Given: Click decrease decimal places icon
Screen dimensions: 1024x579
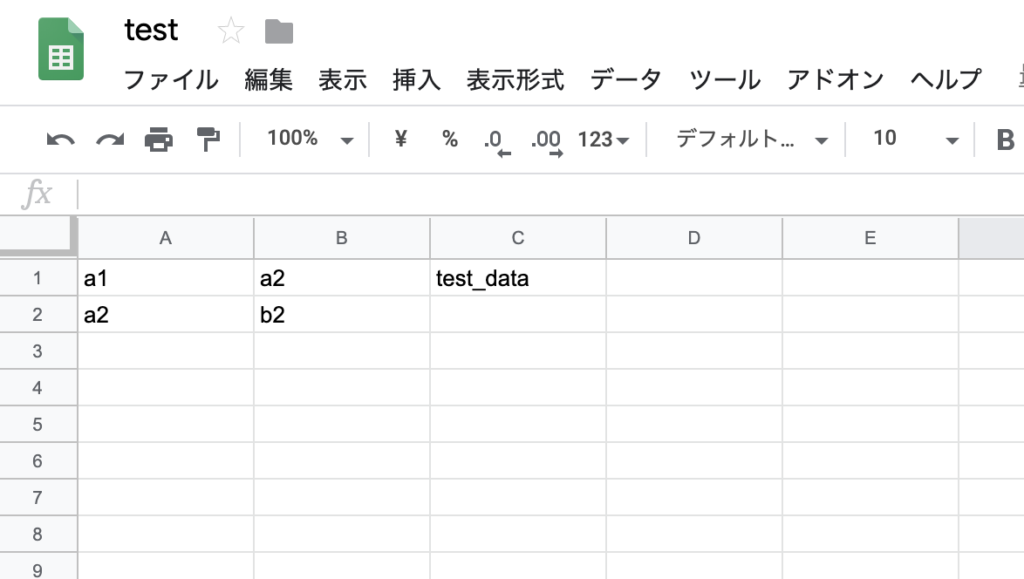Looking at the screenshot, I should click(x=497, y=141).
